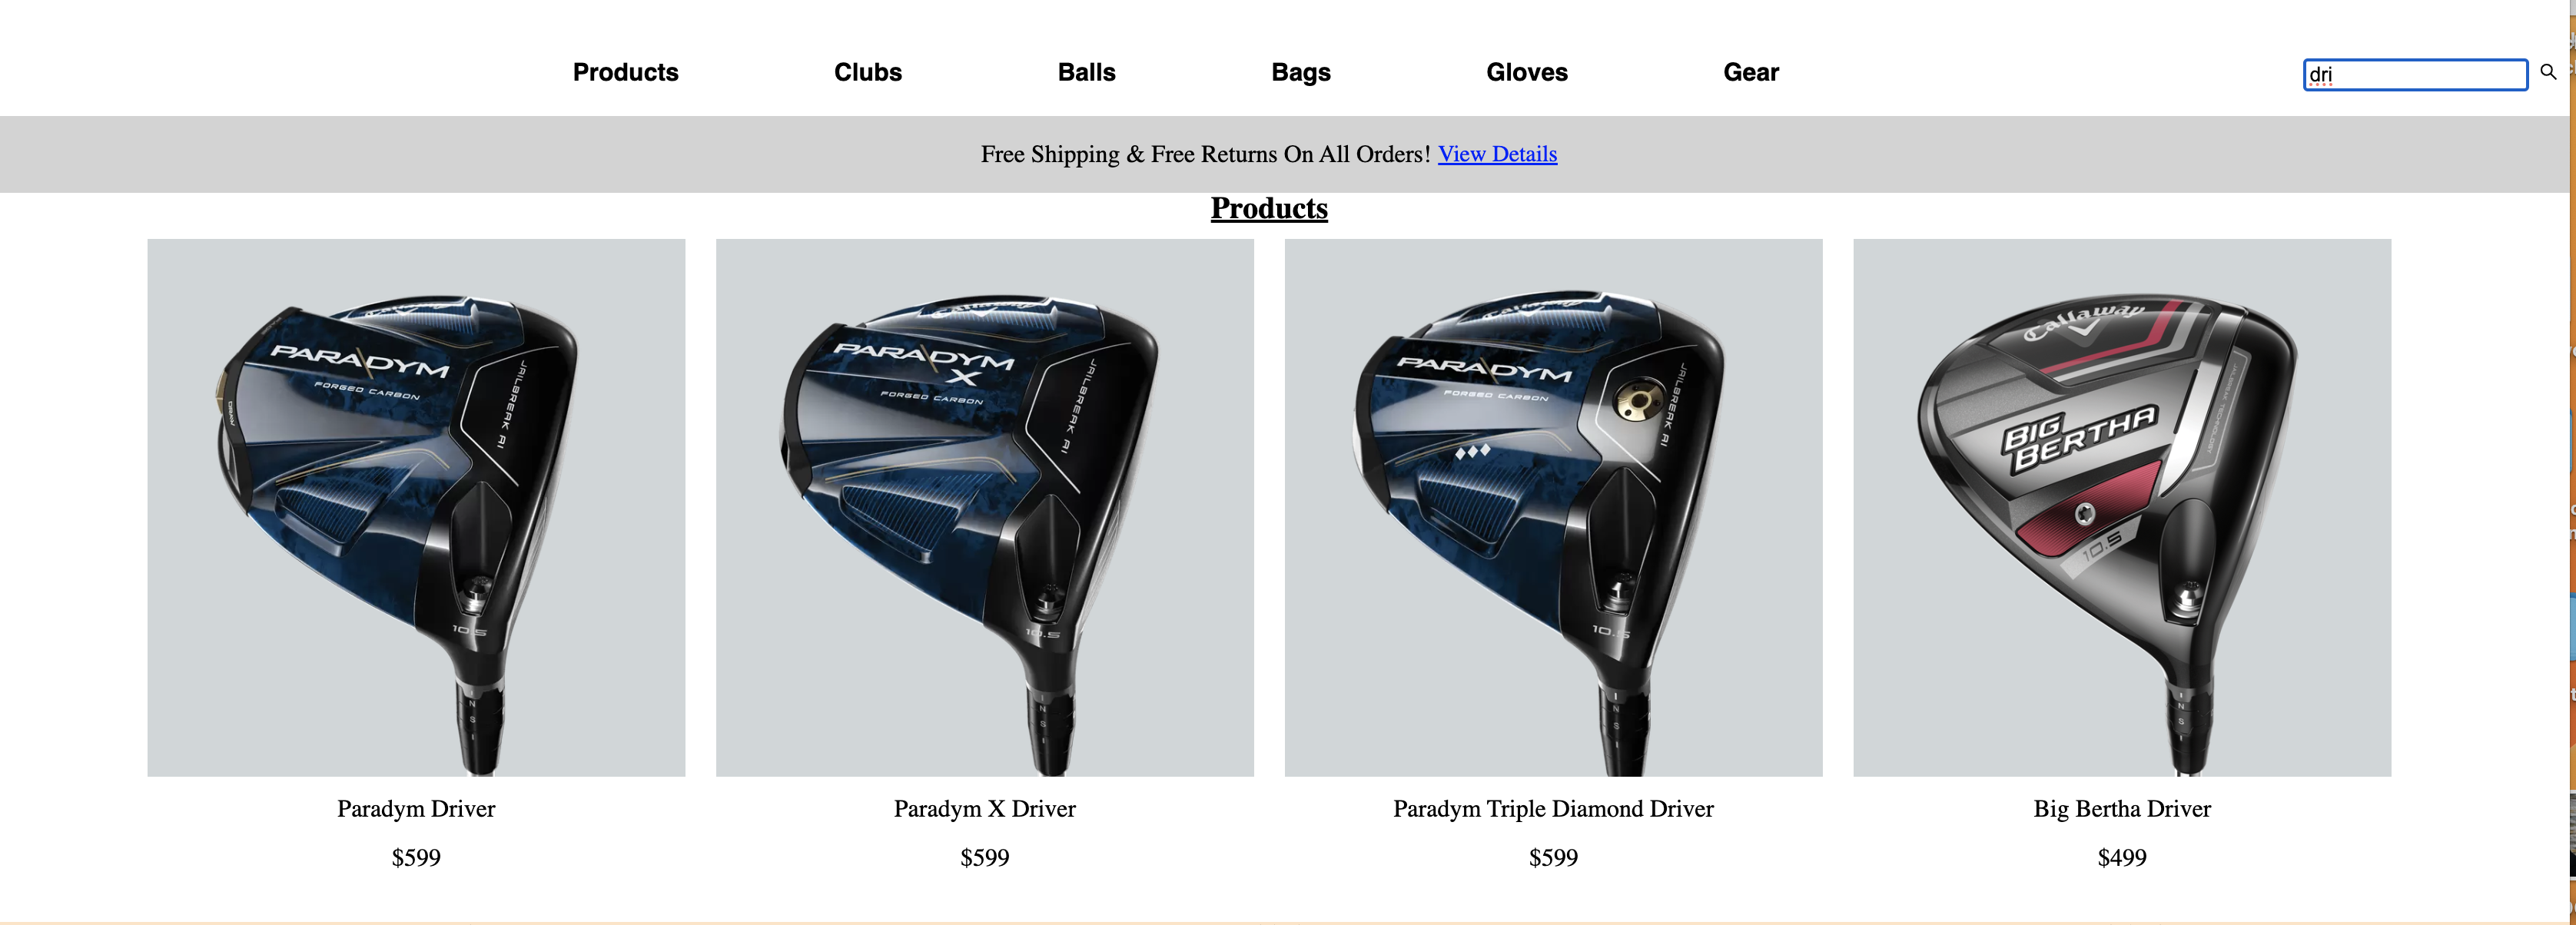This screenshot has height=925, width=2576.
Task: Select the Bags navigation tab
Action: tap(1300, 71)
